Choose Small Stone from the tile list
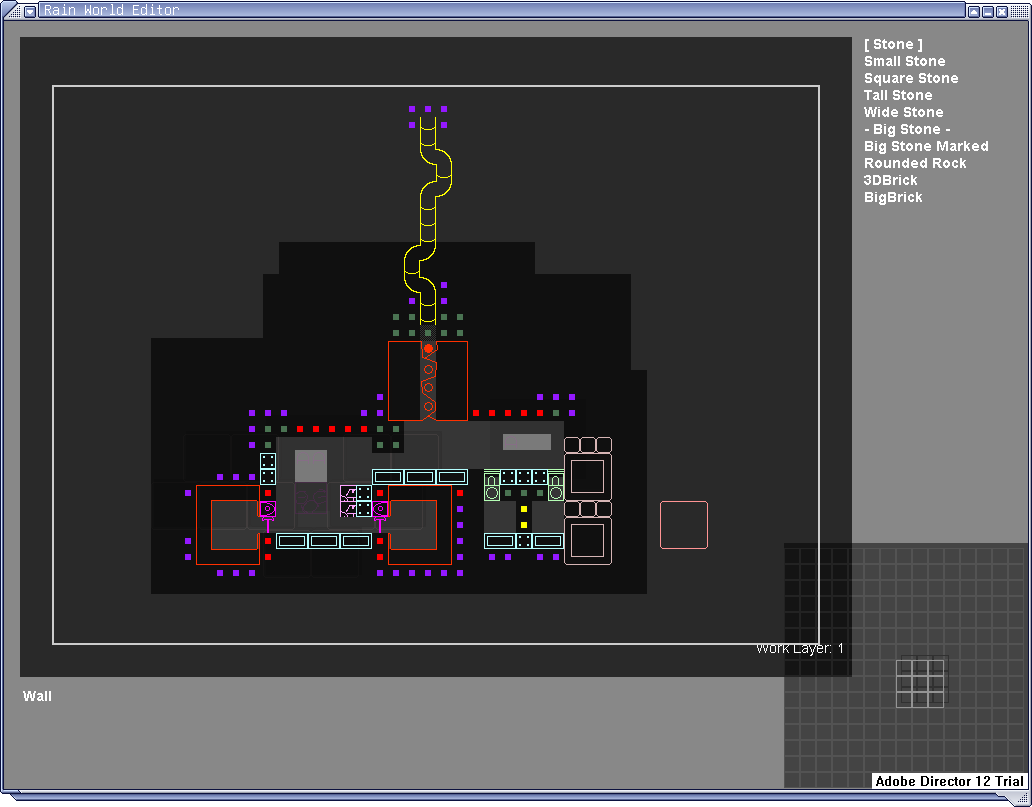Screen dimensions: 1032x807 [x=904, y=61]
